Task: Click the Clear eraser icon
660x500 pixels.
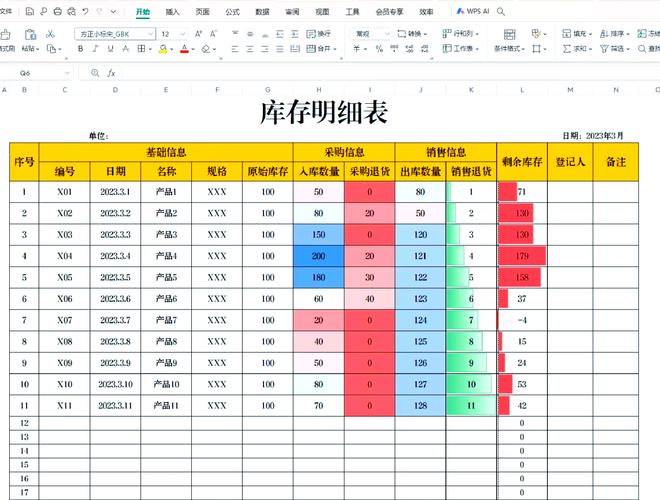Action: tap(205, 49)
